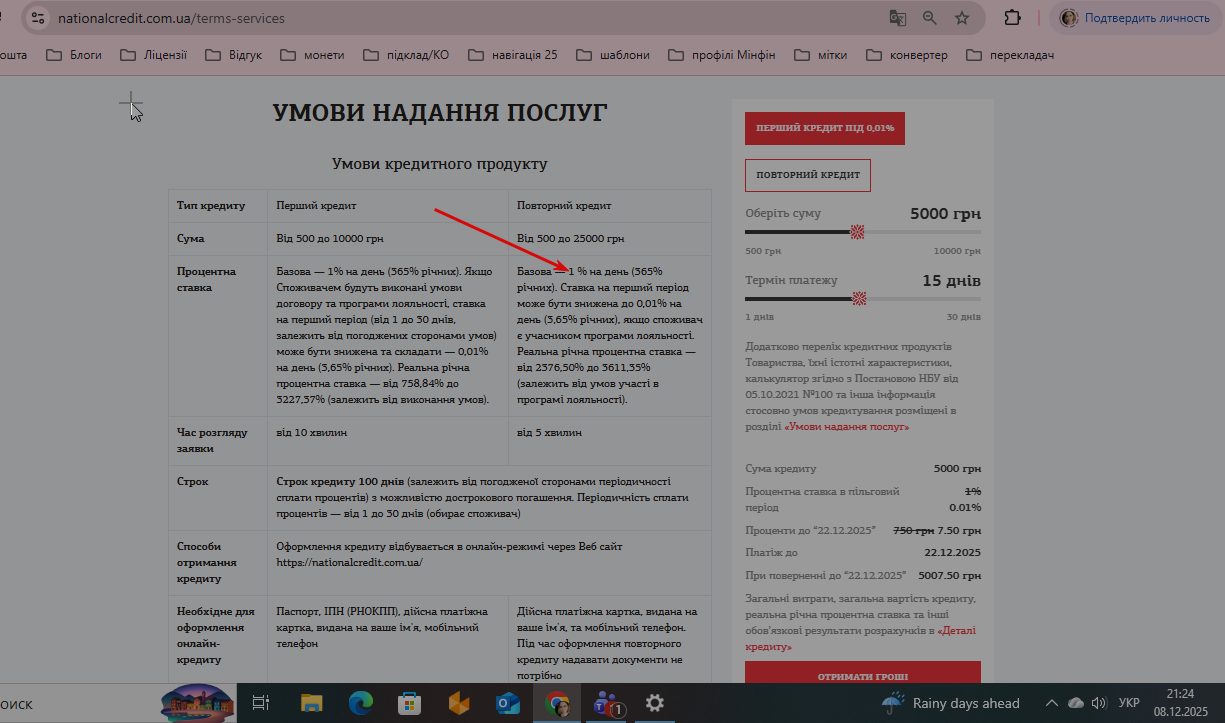The width and height of the screenshot is (1225, 723).
Task: Click the Від 500 до 25000 грн cell
Action: (610, 239)
